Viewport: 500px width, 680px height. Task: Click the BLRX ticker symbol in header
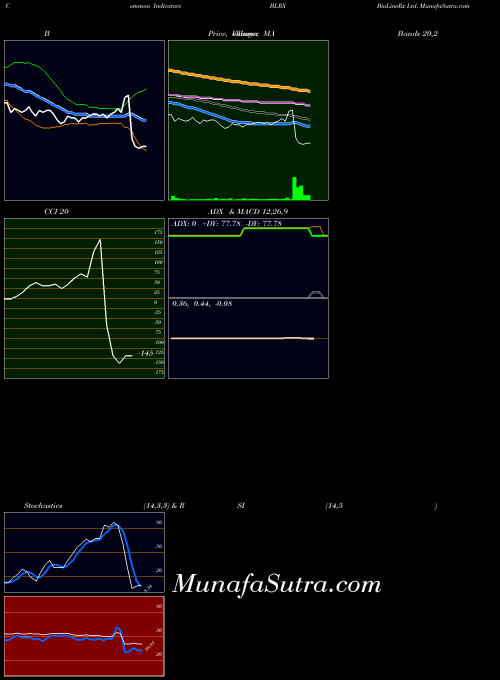(x=277, y=6)
